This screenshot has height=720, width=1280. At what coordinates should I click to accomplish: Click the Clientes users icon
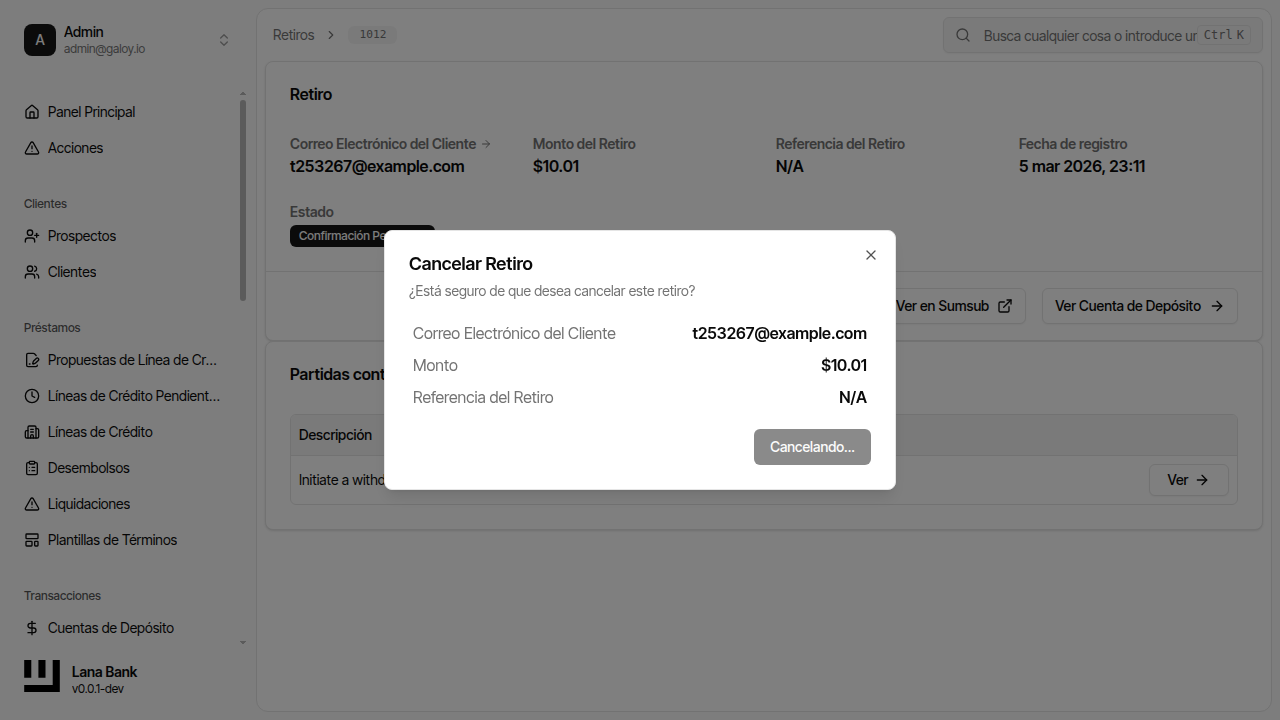click(32, 271)
